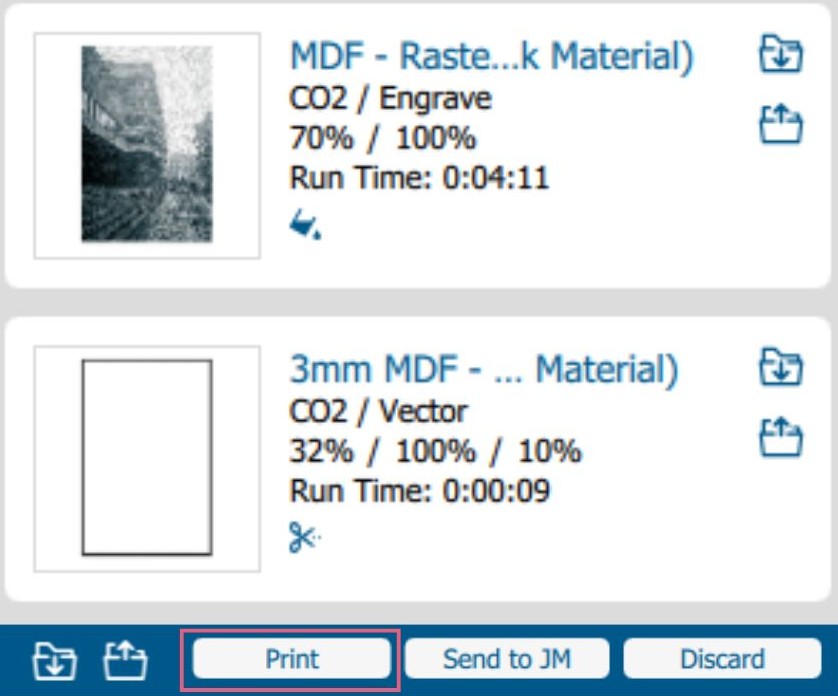Click the Run Time 0:04:11 text
The width and height of the screenshot is (838, 696).
pos(419,178)
